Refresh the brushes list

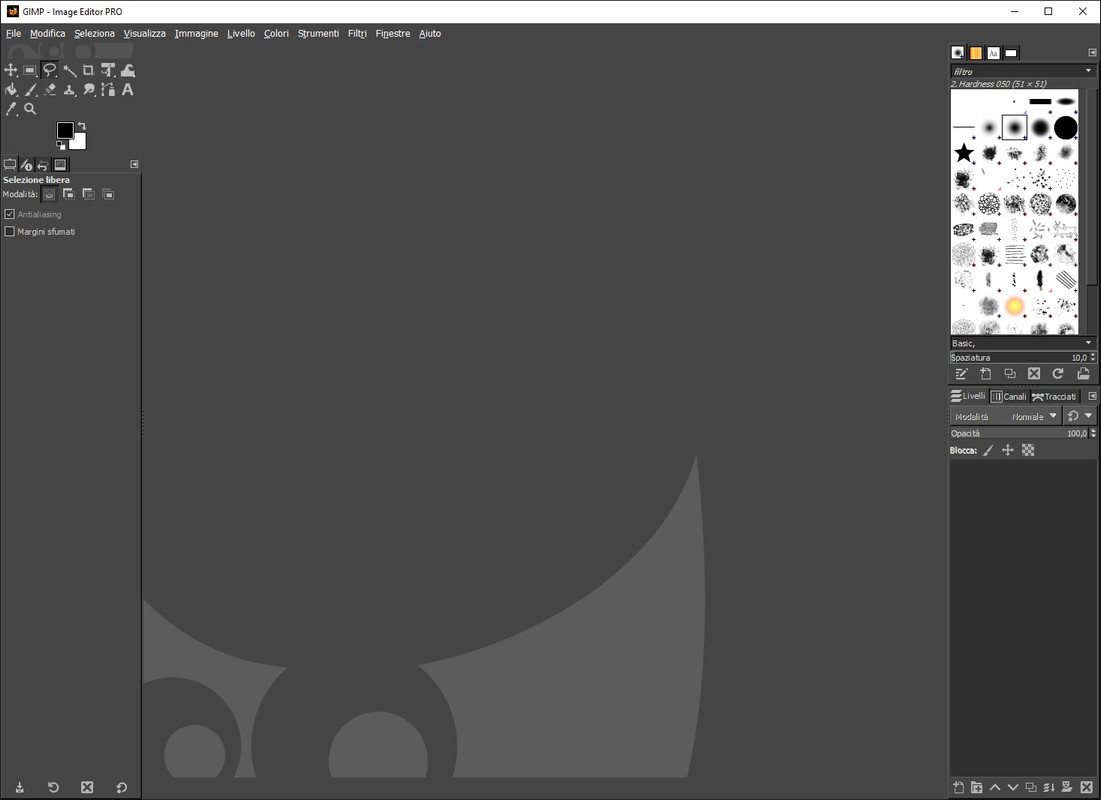1058,374
